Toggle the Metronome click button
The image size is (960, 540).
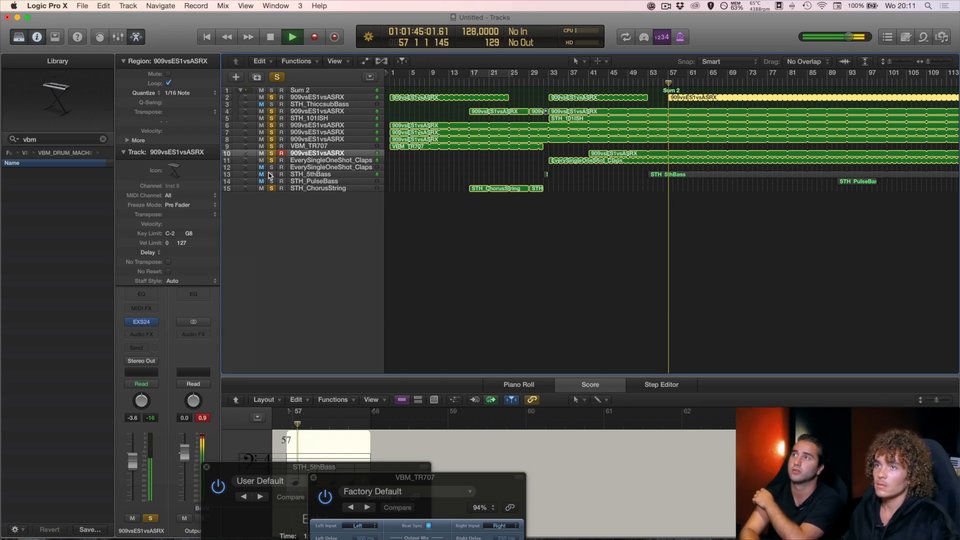[x=680, y=37]
